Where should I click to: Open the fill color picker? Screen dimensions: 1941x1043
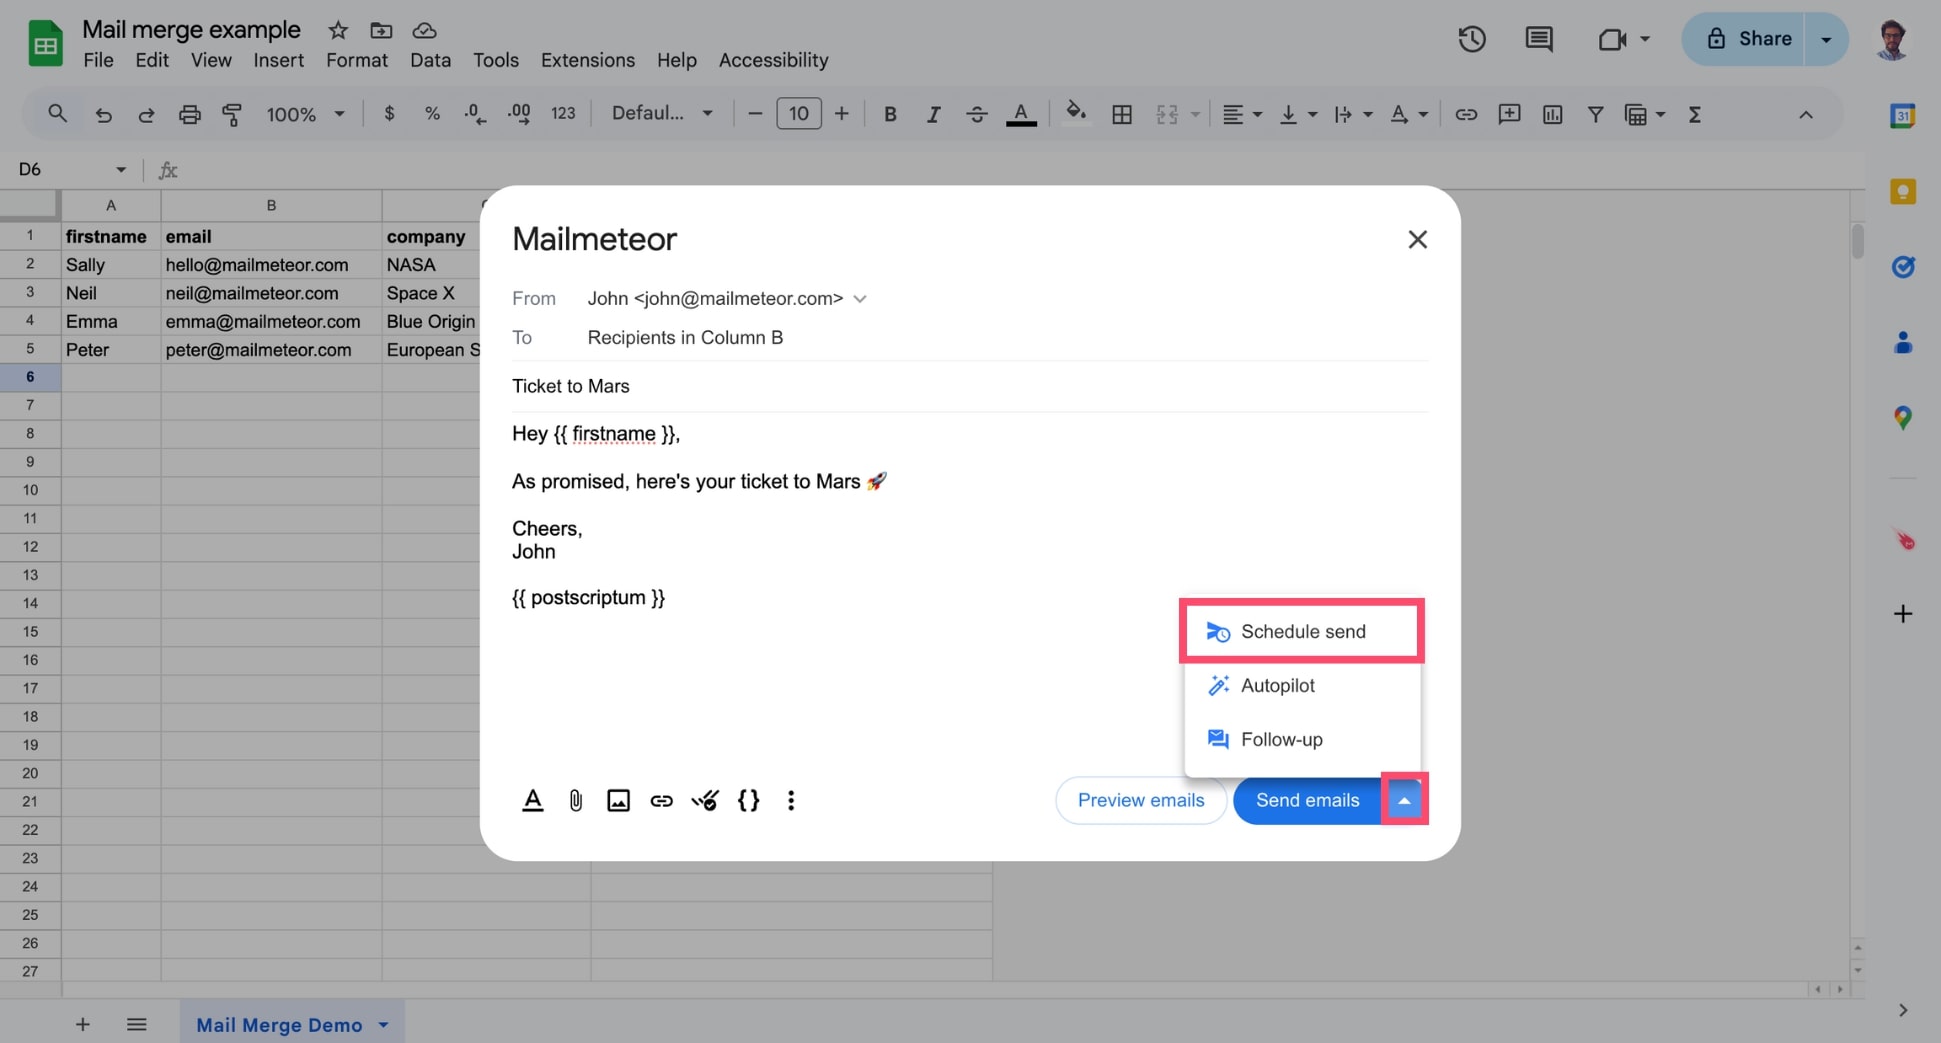[x=1076, y=113]
